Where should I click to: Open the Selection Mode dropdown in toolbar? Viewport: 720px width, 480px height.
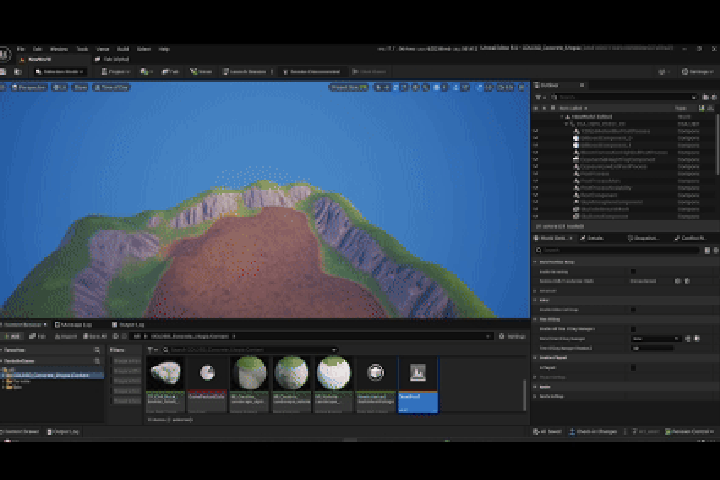pyautogui.click(x=60, y=72)
